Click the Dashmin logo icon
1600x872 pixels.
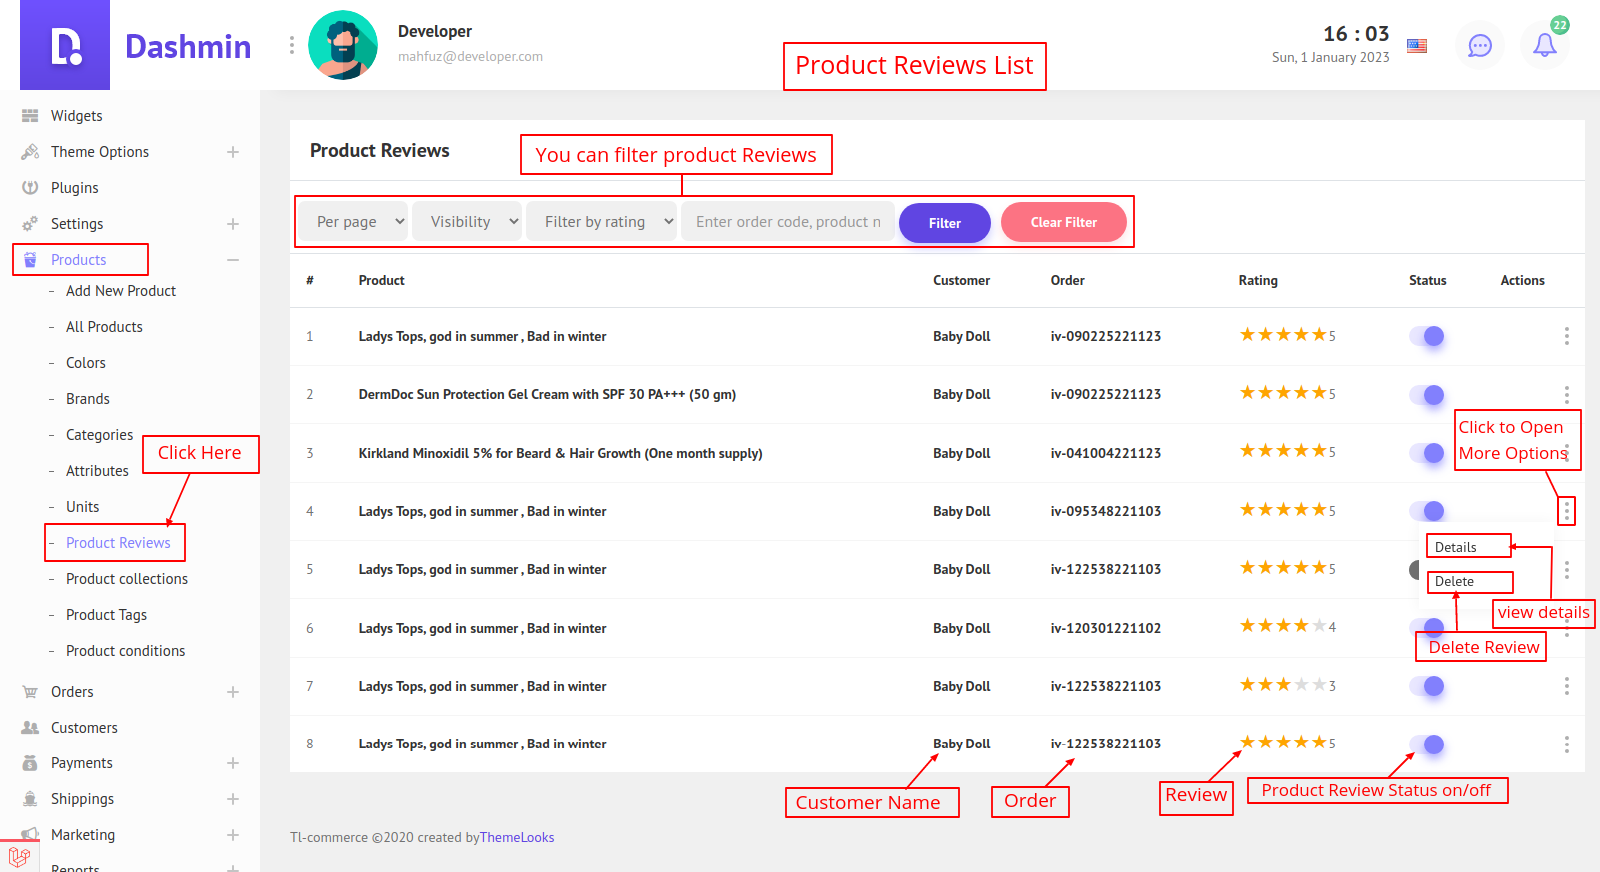pos(65,46)
